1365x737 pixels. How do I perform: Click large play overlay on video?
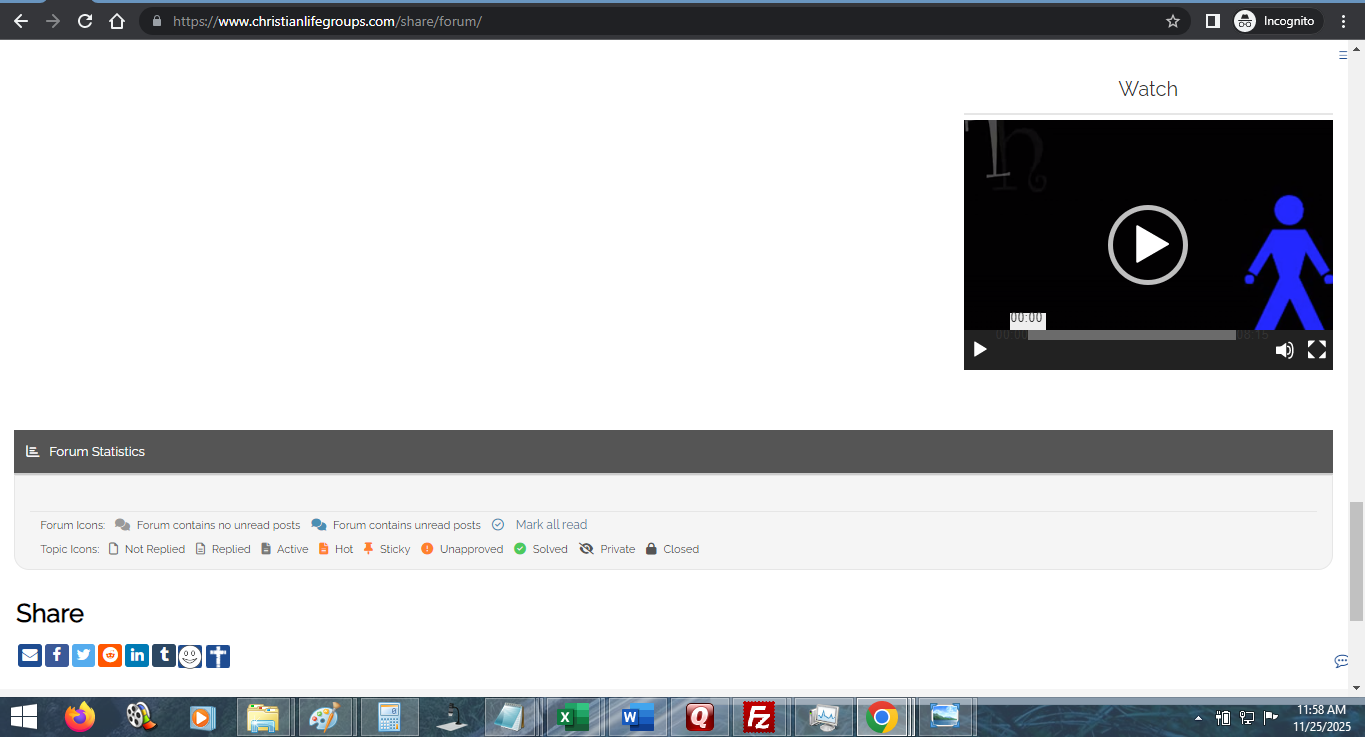click(1147, 245)
